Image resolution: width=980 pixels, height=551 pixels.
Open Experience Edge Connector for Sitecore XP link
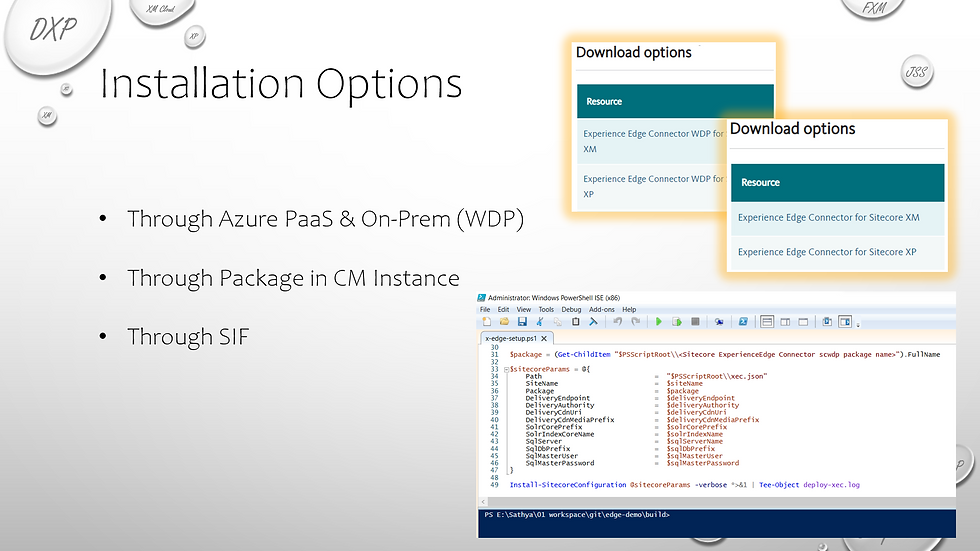(x=827, y=252)
